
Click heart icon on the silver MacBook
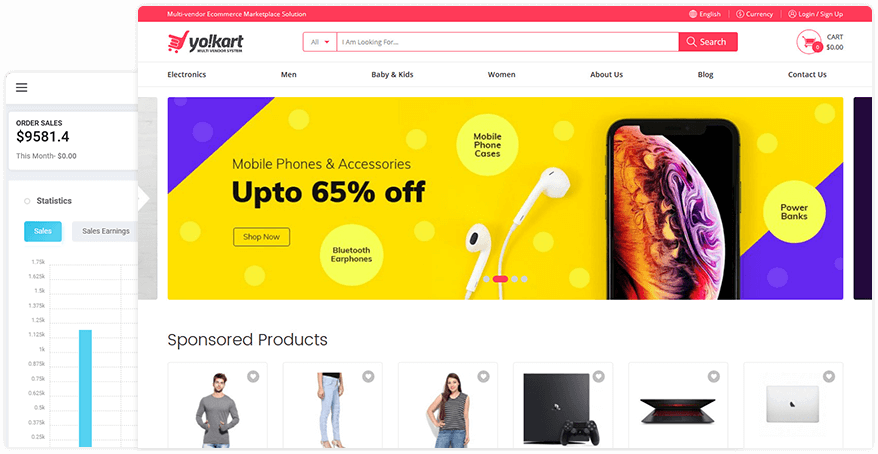pos(829,377)
